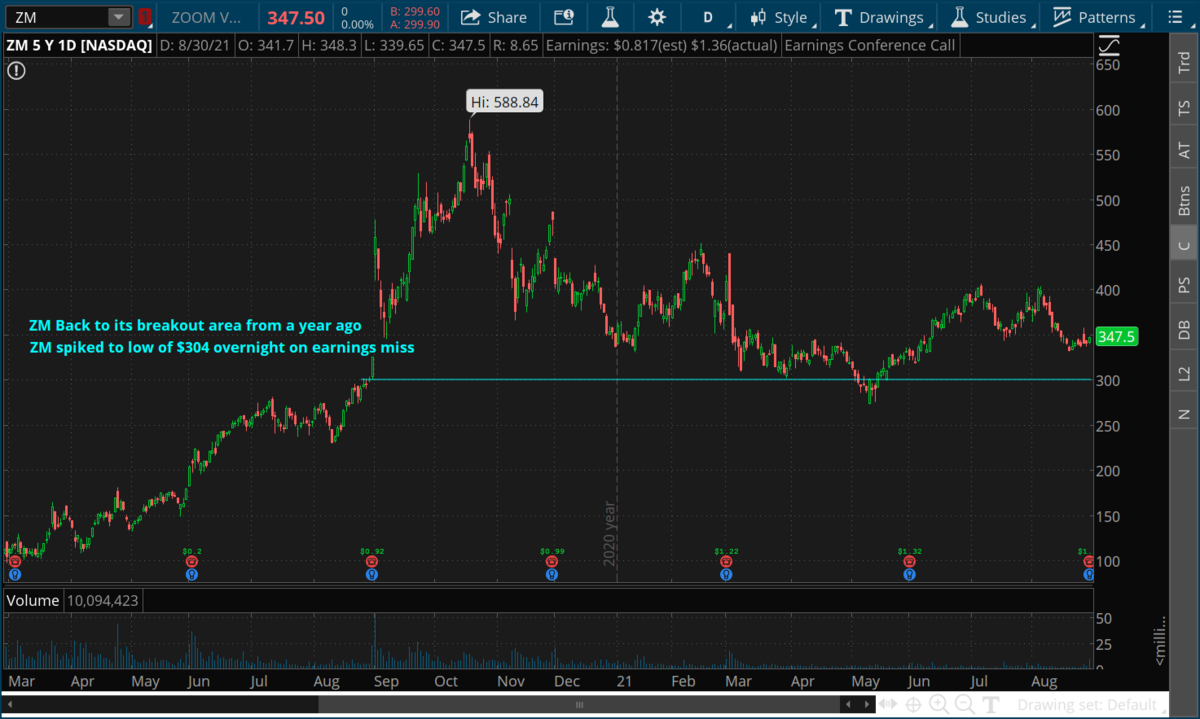The image size is (1200, 719).
Task: Click the red number 1 link indicator
Action: pyautogui.click(x=145, y=17)
